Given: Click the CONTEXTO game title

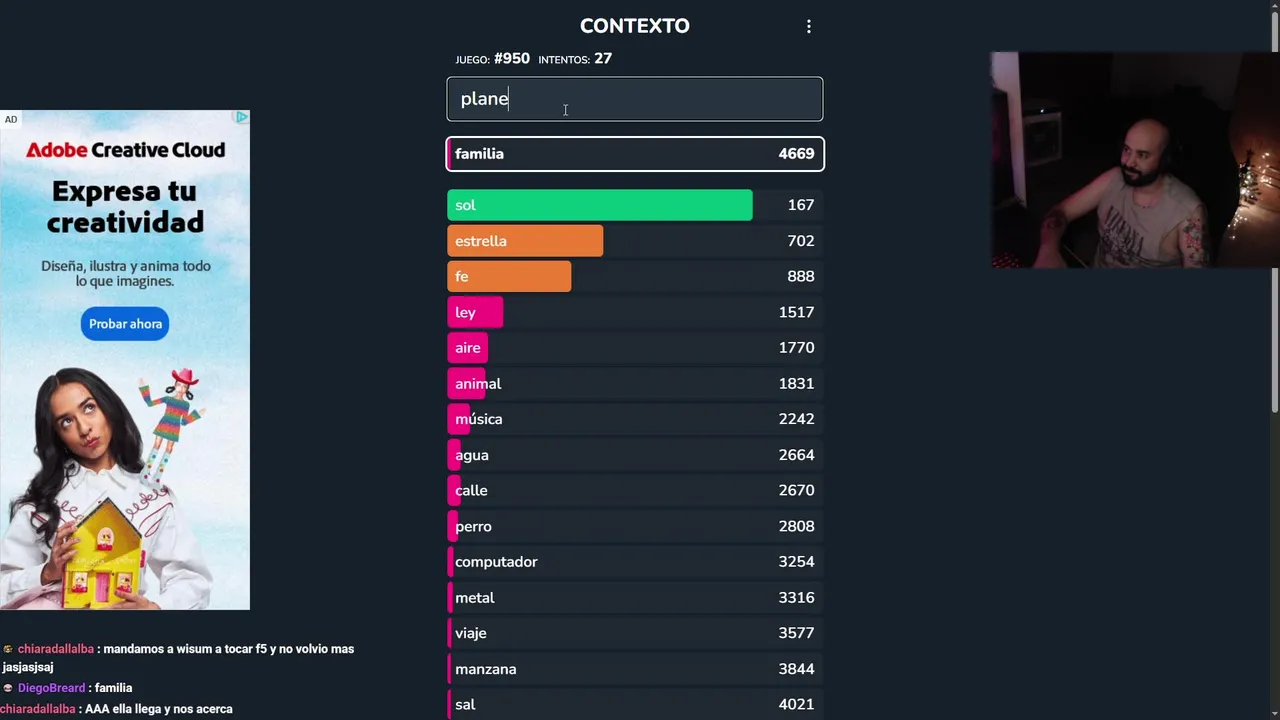Looking at the screenshot, I should pyautogui.click(x=634, y=26).
